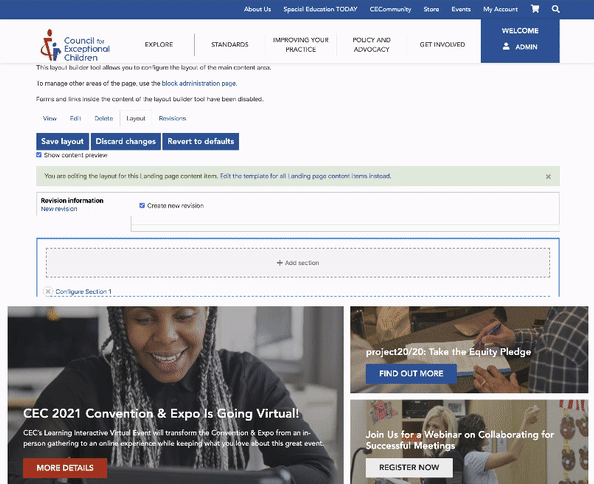Viewport: 594px width, 484px height.
Task: Click the Council for Exceptional Children logo
Action: click(75, 45)
